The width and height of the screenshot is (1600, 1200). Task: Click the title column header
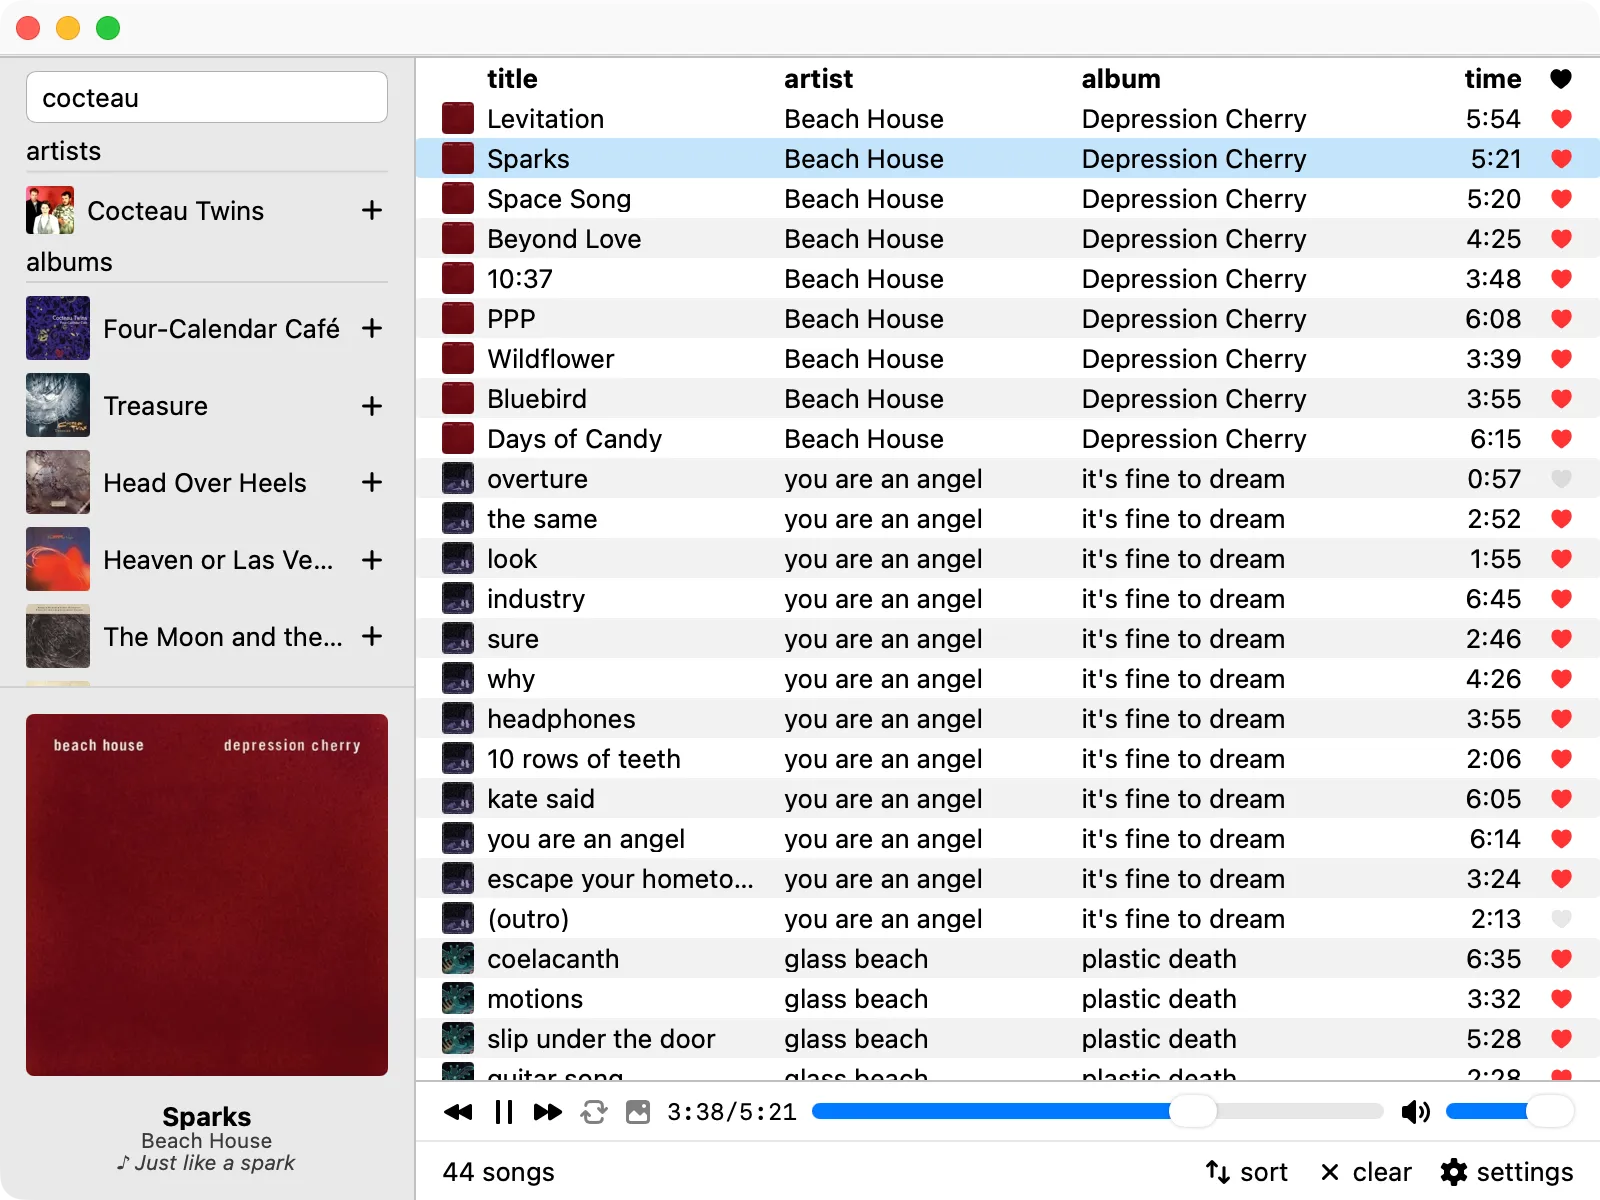(512, 78)
